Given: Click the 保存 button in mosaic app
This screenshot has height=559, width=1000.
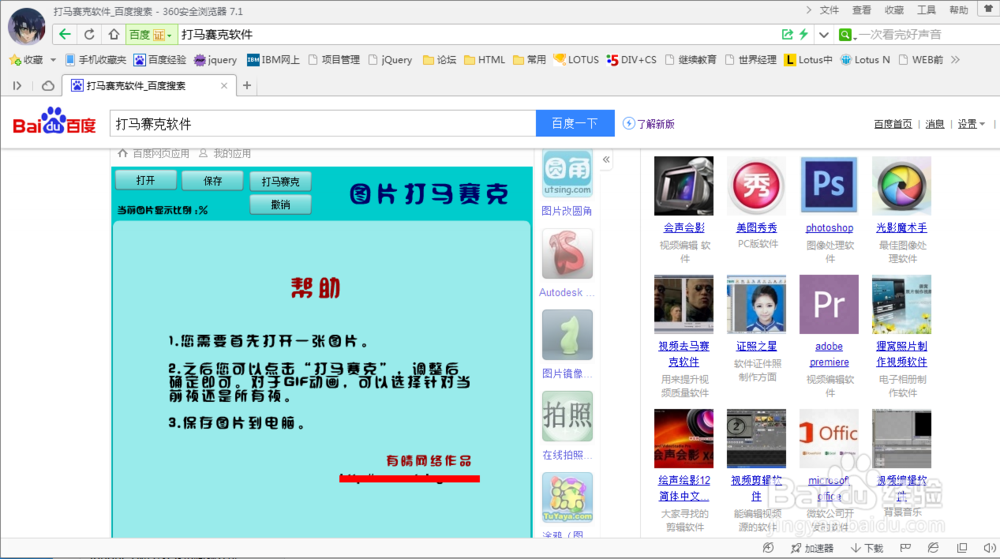Looking at the screenshot, I should coord(212,181).
